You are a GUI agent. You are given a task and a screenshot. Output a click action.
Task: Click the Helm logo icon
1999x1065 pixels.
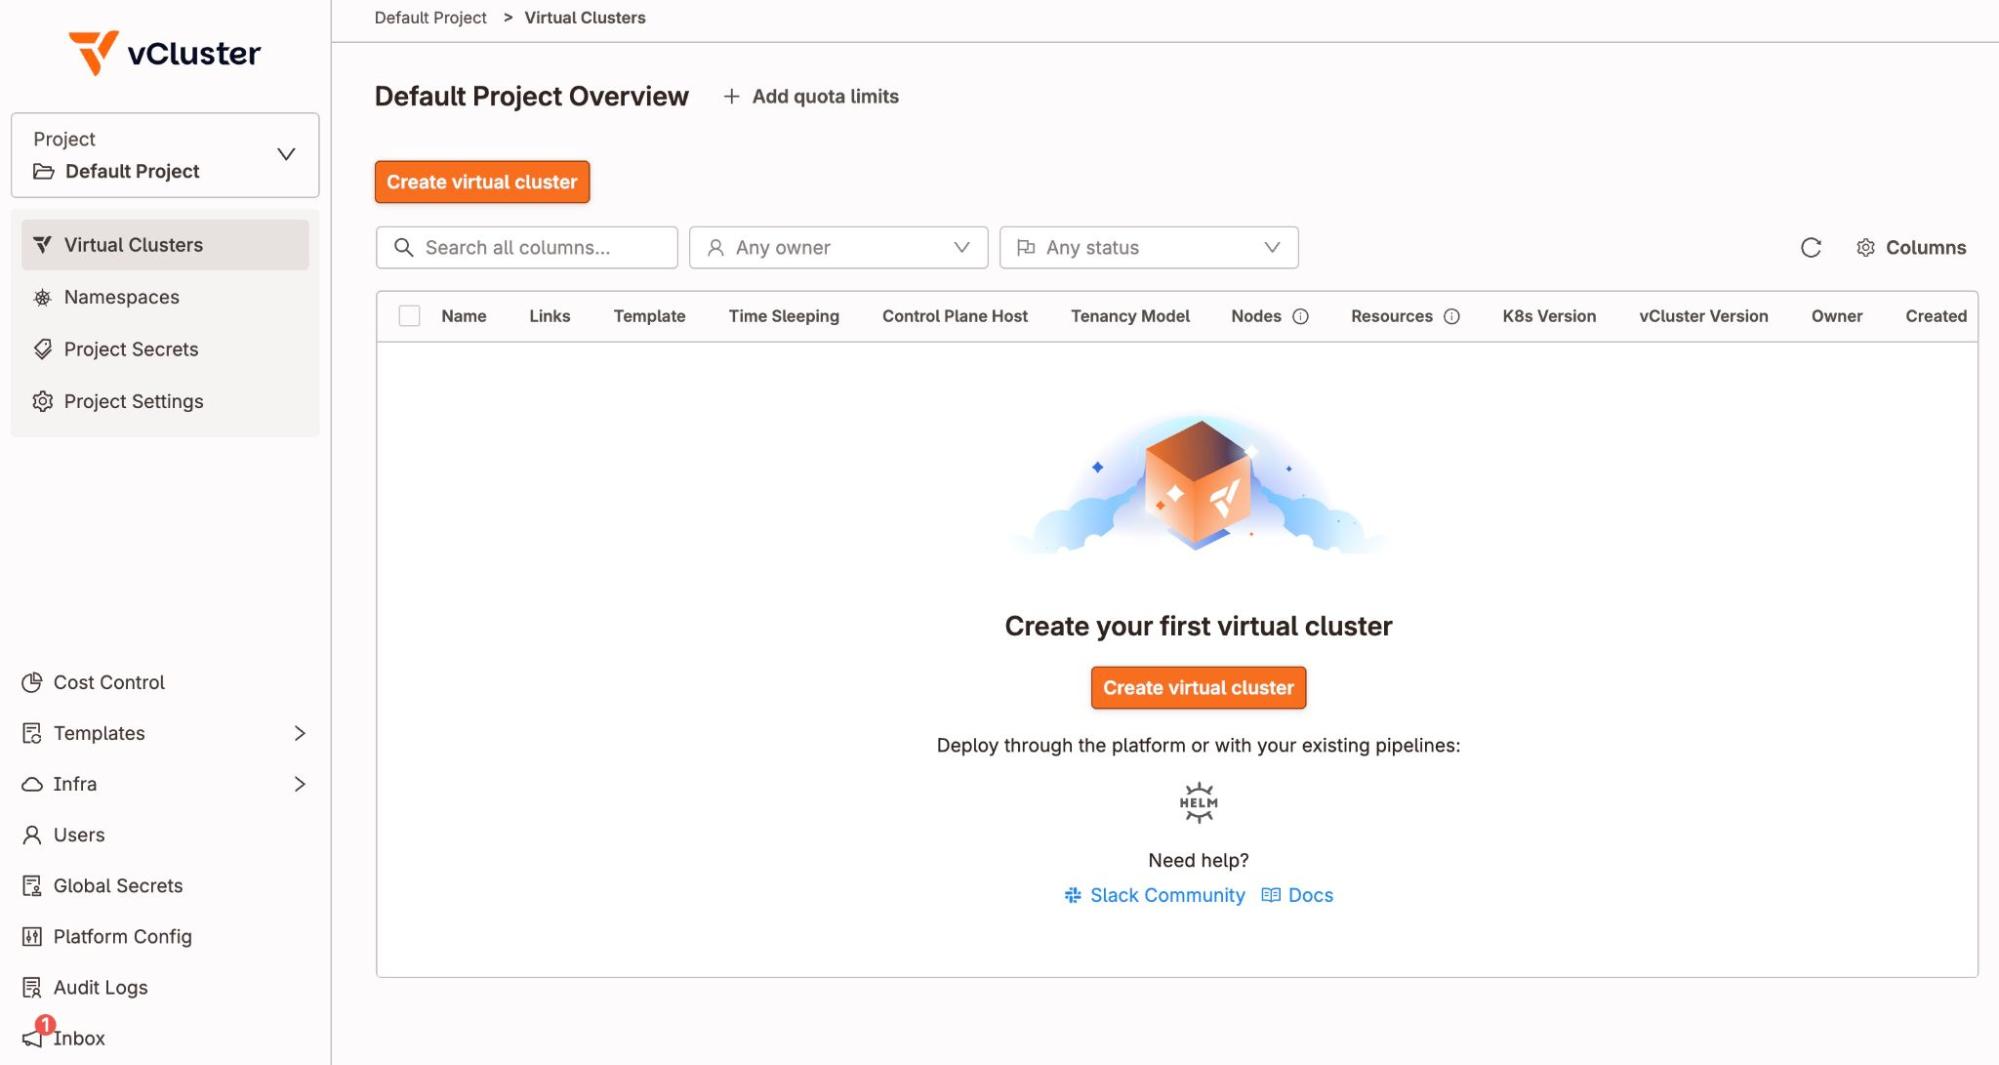[1198, 803]
